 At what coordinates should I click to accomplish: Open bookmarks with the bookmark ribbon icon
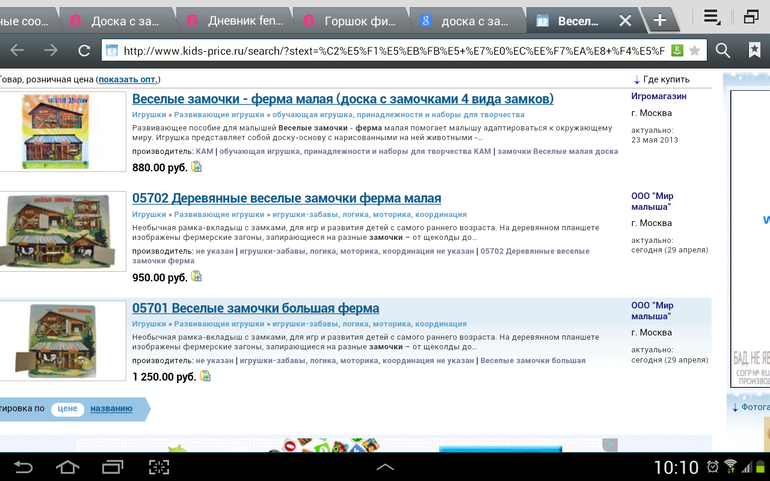[x=754, y=50]
